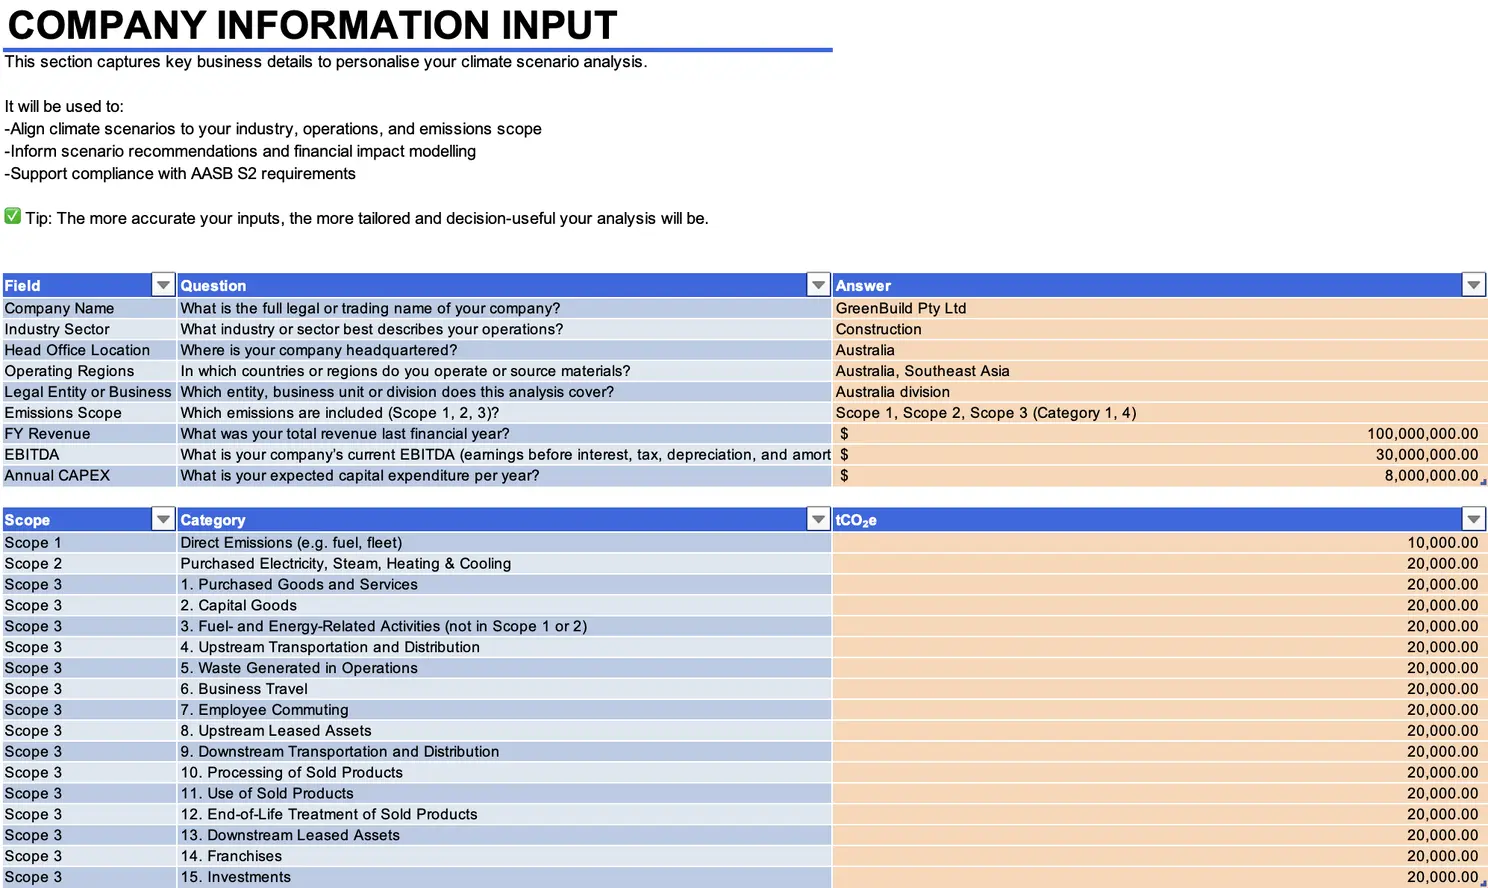
Task: Click 'What was your total revenue last financial year?'
Action: [504, 434]
